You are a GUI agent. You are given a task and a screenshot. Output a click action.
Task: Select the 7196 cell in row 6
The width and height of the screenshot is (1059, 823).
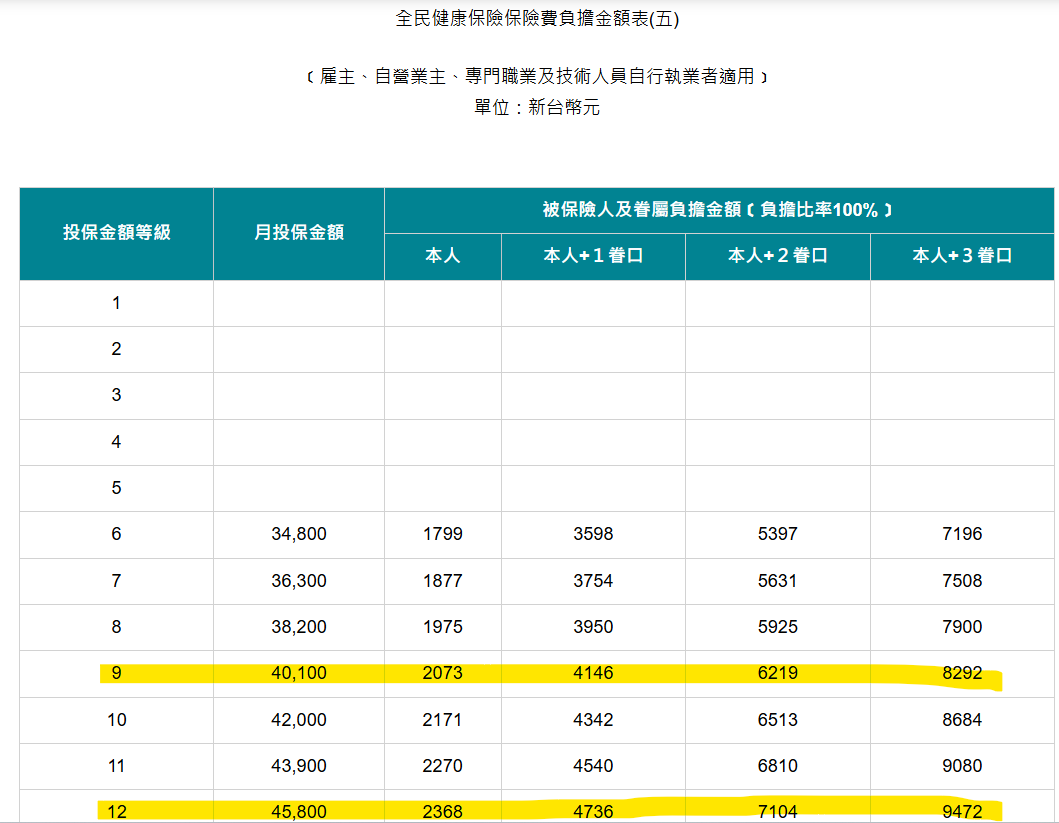click(x=962, y=535)
